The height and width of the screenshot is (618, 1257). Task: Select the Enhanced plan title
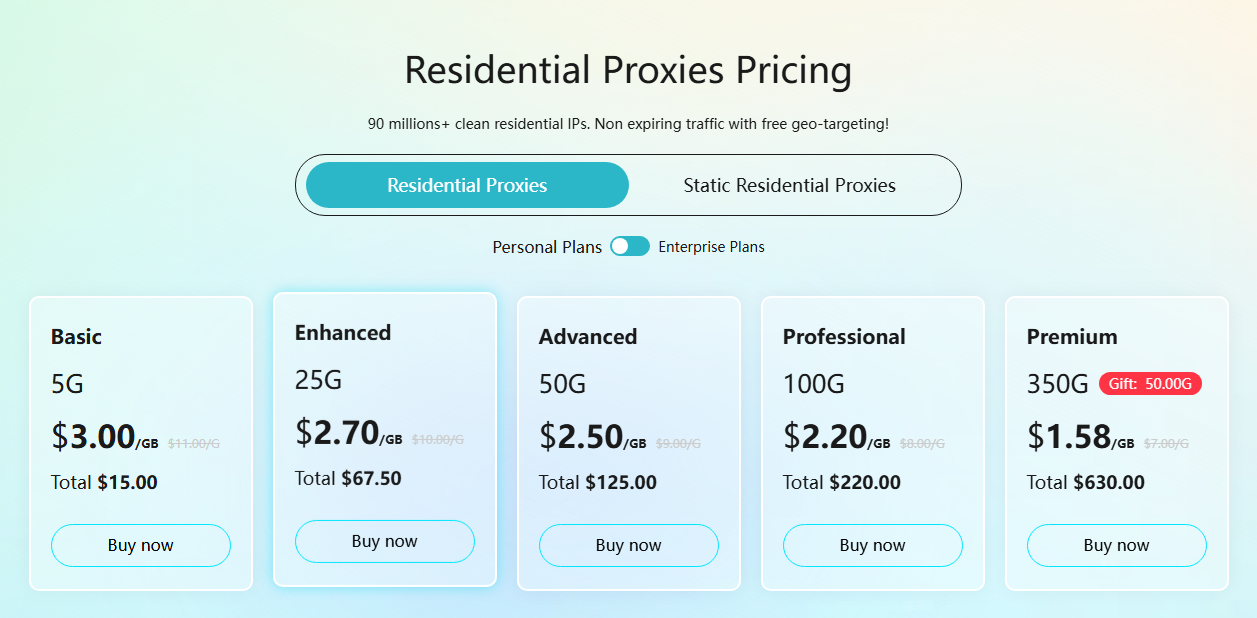343,333
